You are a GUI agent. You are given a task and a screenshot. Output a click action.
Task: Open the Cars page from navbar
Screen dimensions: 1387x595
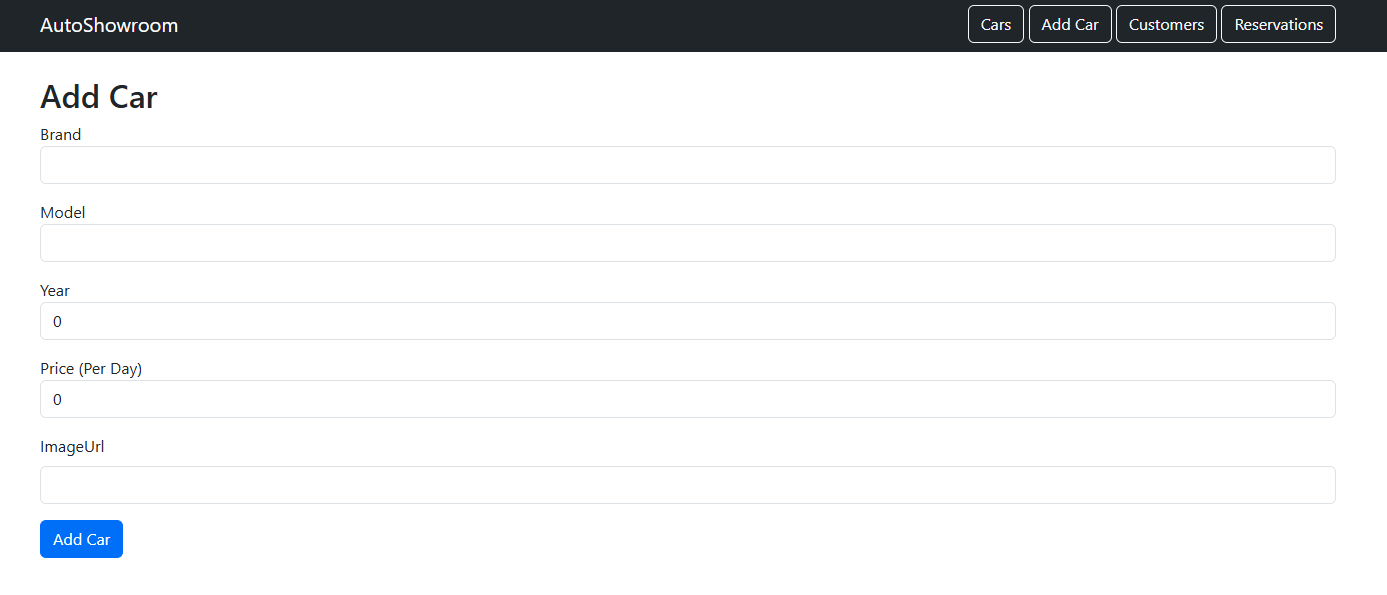coord(995,25)
